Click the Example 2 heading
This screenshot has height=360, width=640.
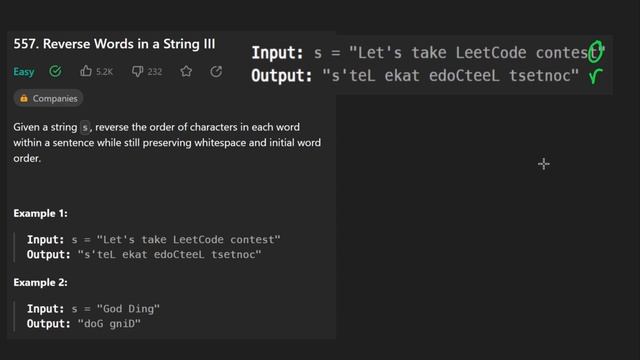pos(40,282)
